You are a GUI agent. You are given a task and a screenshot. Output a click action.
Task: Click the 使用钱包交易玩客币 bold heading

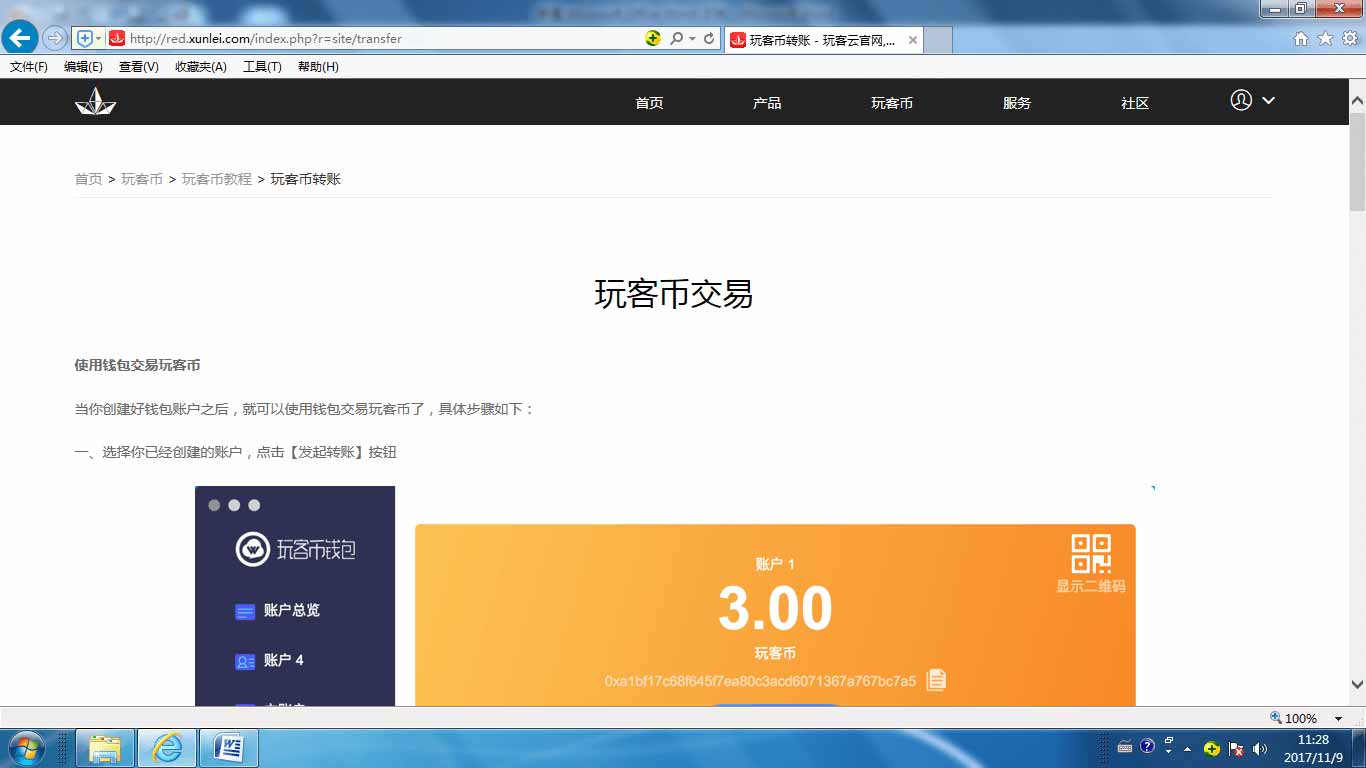137,365
